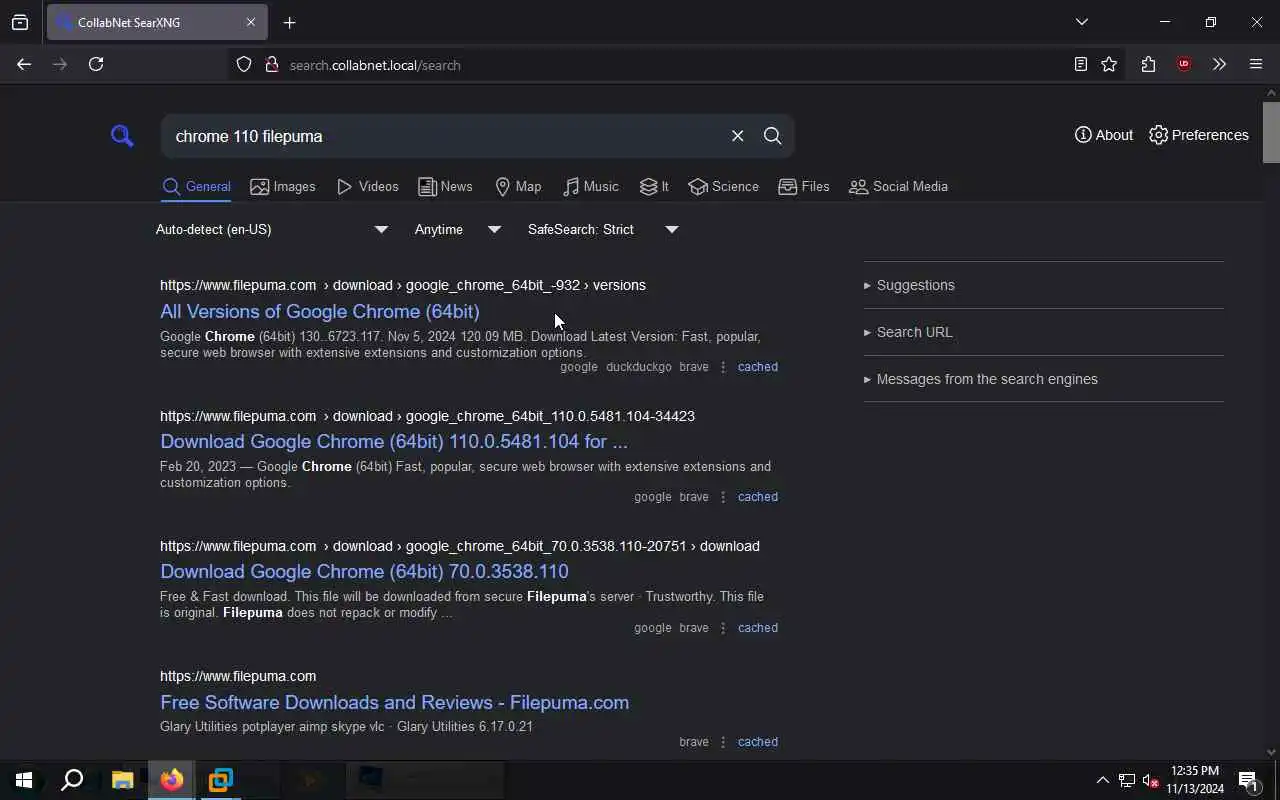This screenshot has width=1280, height=800.
Task: Open All Versions of Google Chrome result
Action: [x=320, y=311]
